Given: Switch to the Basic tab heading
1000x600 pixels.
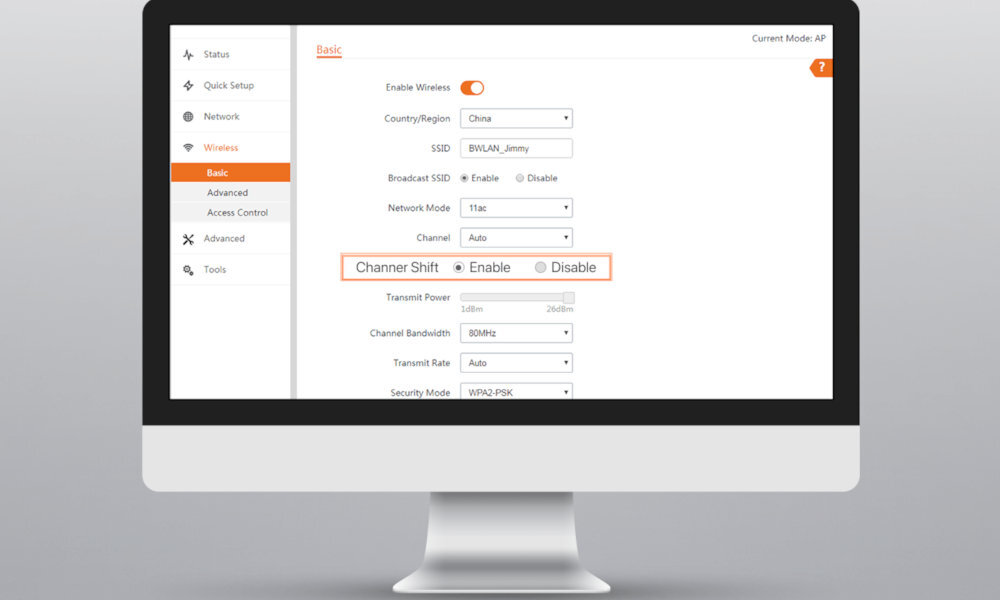Looking at the screenshot, I should pos(328,50).
